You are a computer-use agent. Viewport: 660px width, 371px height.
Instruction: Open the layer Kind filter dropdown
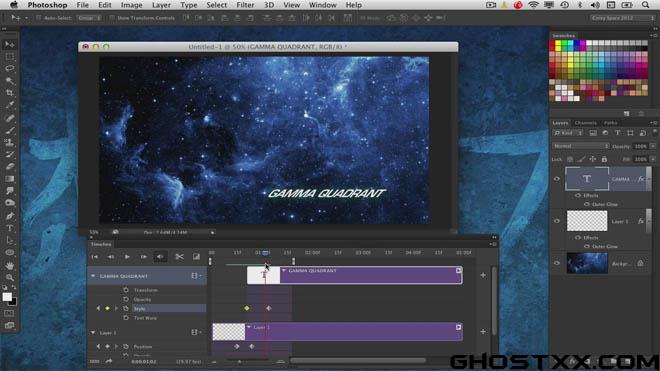coord(568,133)
